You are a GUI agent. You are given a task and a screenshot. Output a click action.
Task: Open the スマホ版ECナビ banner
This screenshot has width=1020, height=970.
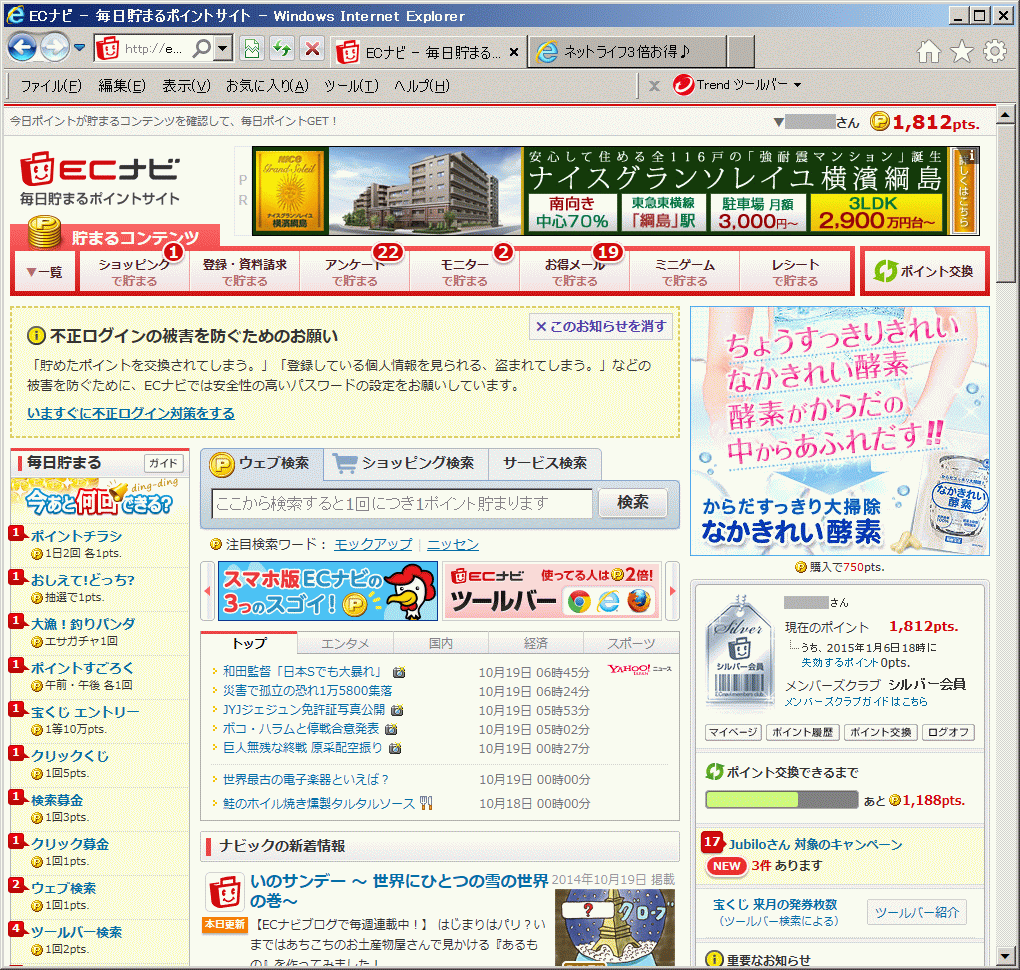[328, 591]
